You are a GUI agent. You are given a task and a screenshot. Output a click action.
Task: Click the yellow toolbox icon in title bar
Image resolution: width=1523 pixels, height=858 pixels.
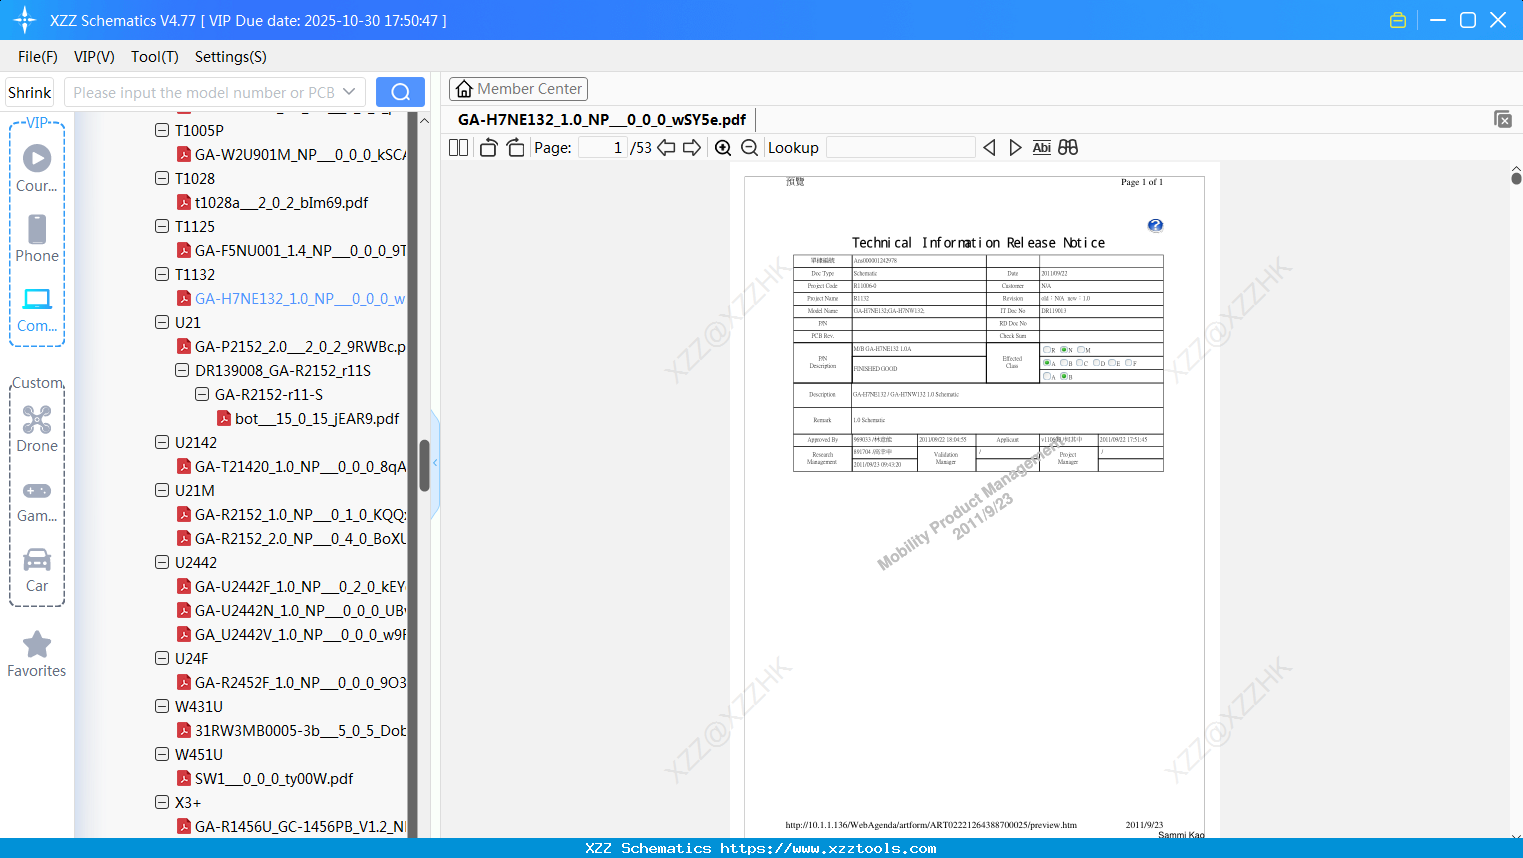(1398, 20)
